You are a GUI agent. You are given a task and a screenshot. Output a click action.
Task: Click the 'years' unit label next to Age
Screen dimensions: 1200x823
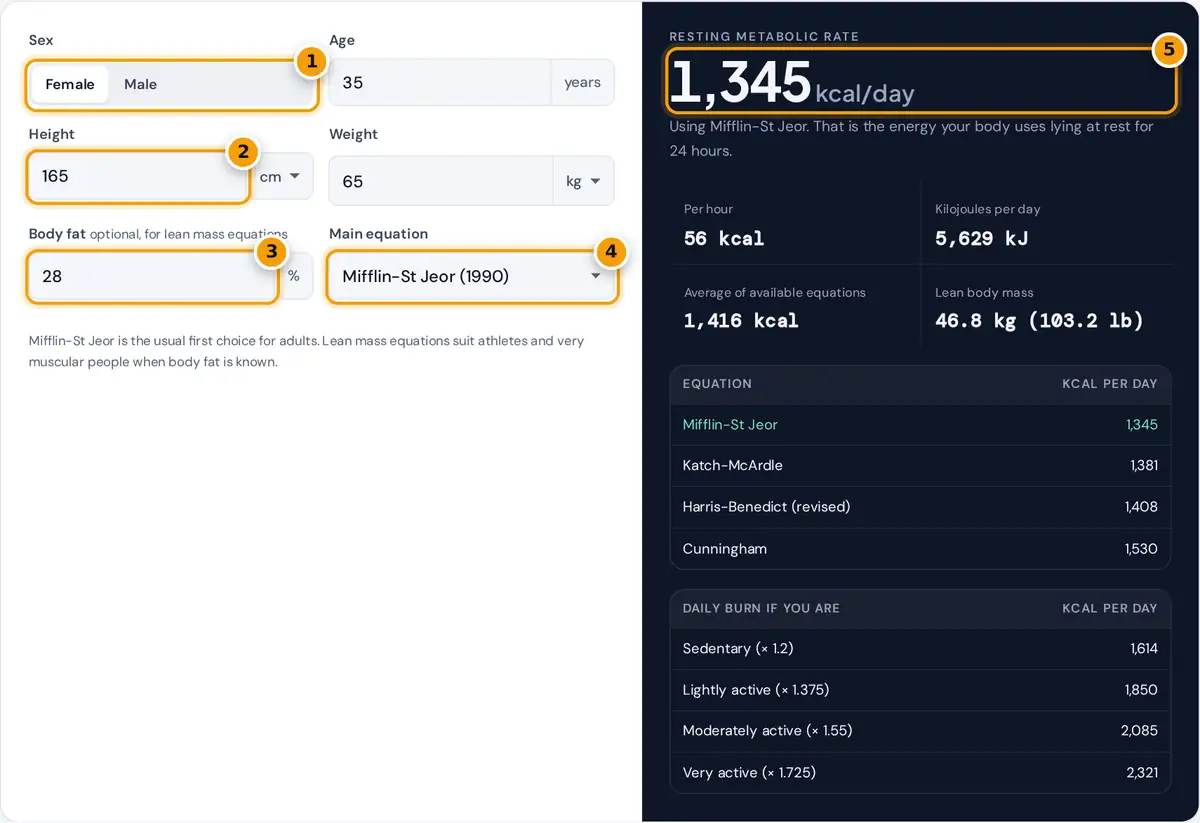582,83
